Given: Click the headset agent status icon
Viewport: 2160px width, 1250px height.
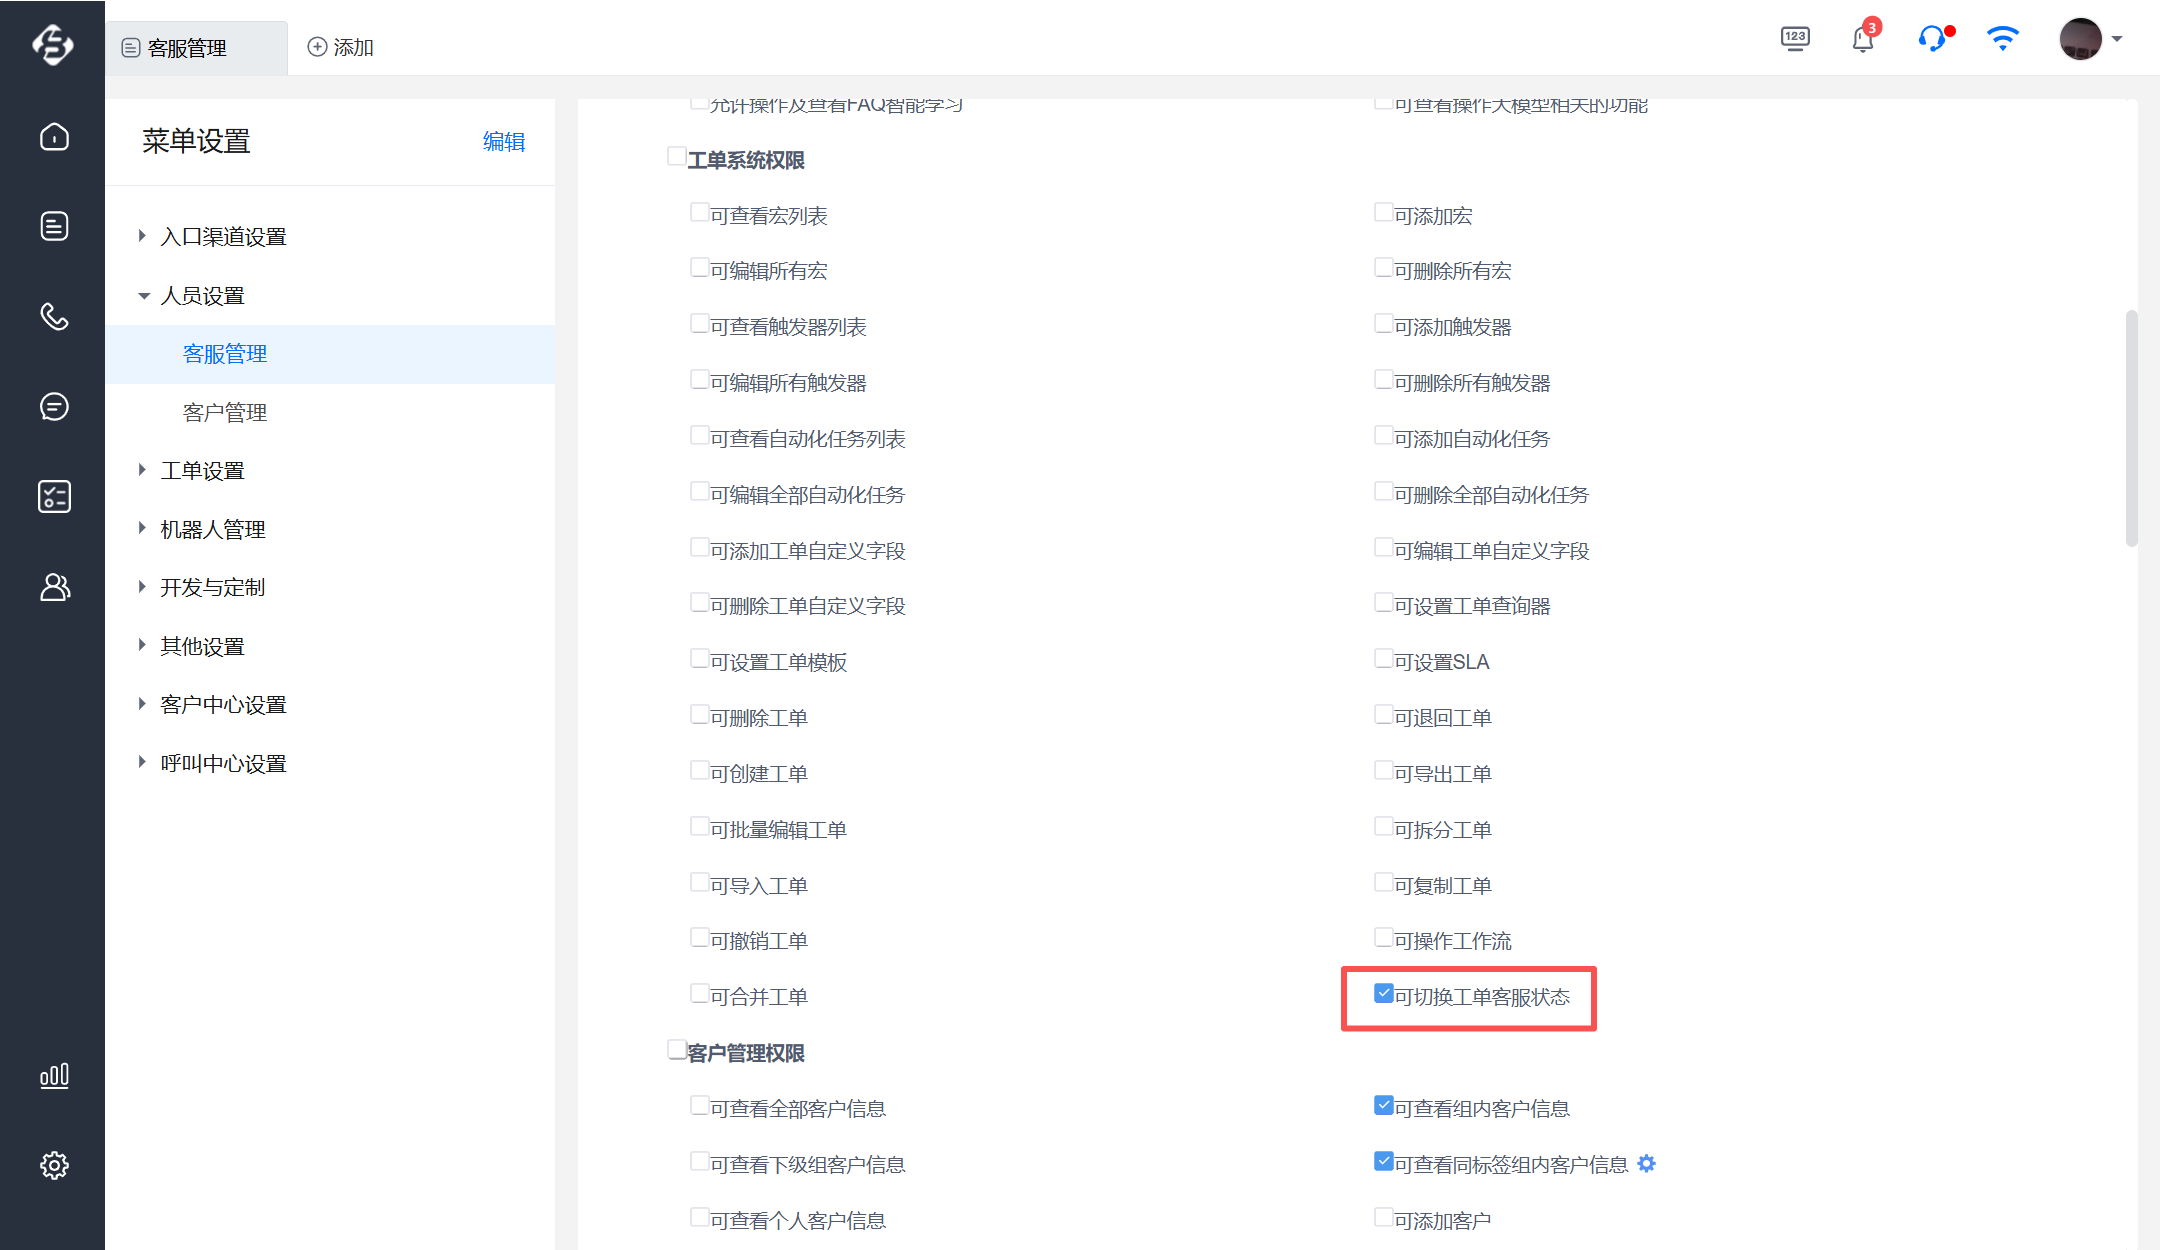Looking at the screenshot, I should (1931, 39).
